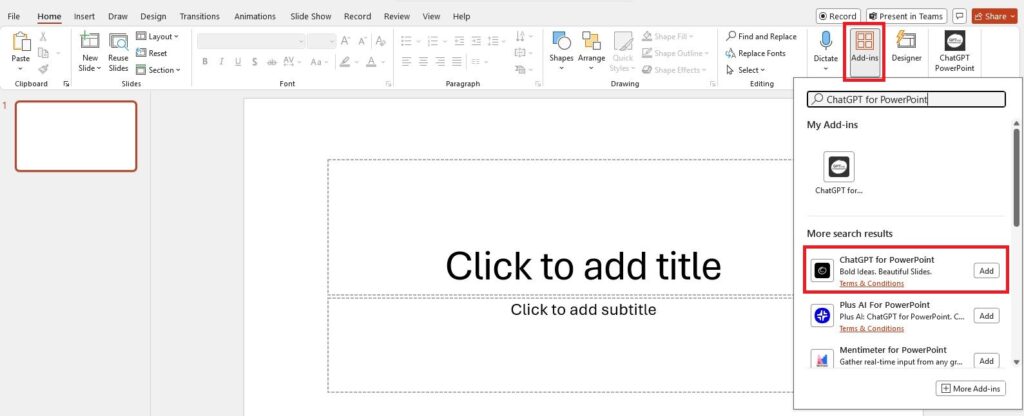Expand the Section dropdown

point(158,70)
